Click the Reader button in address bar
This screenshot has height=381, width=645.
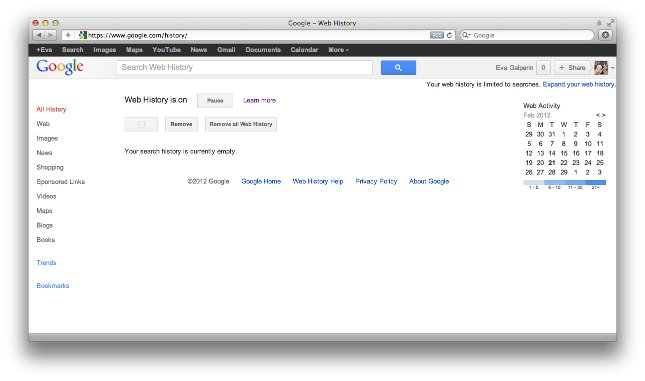[437, 35]
